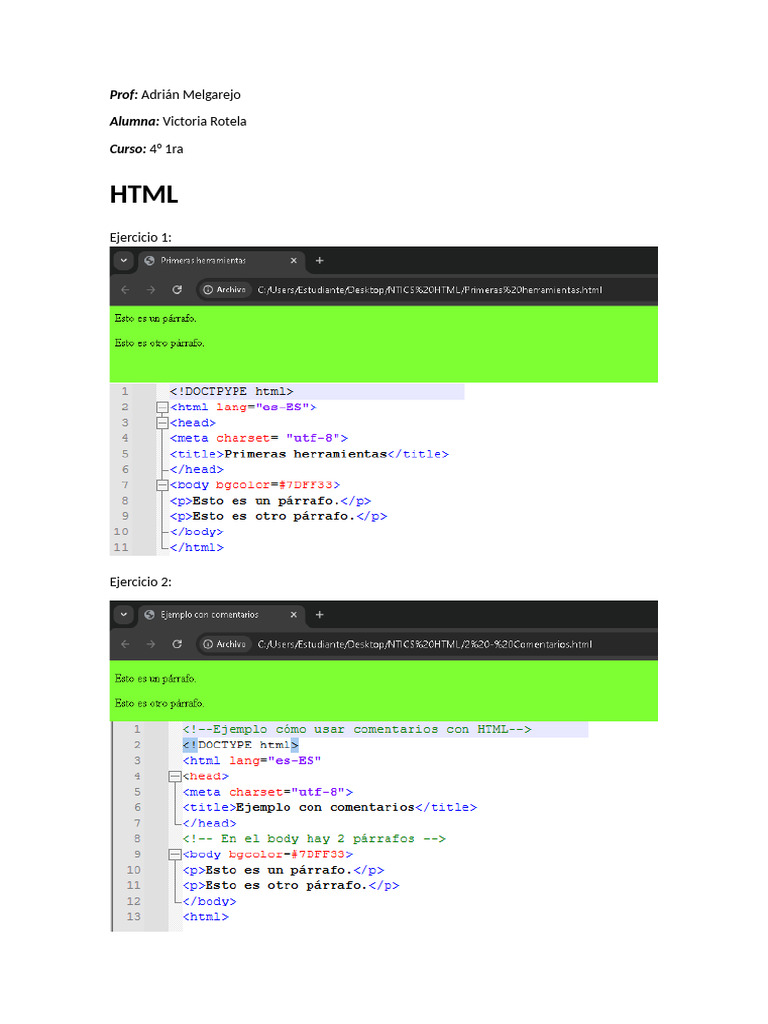Click line number 13 in Ejercicio 2 editor

tap(134, 917)
